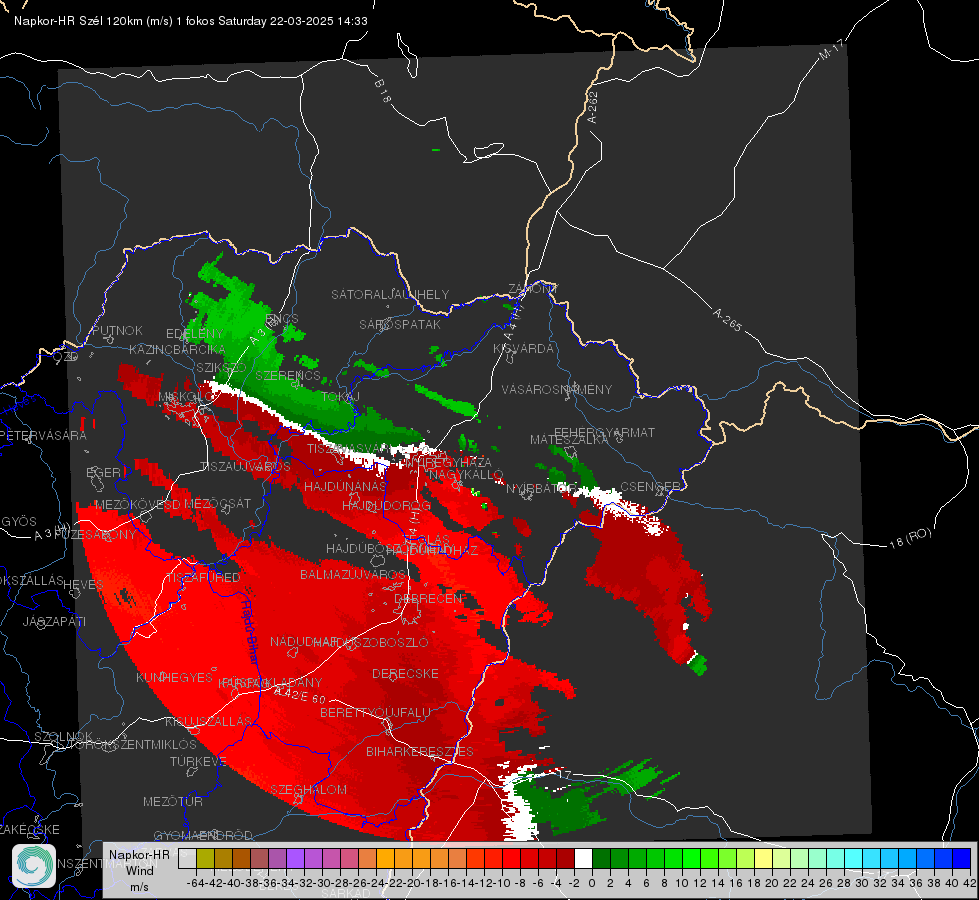Viewport: 979px width, 900px height.
Task: Select the GYOMAENDRŐD label
Action: click(x=203, y=836)
